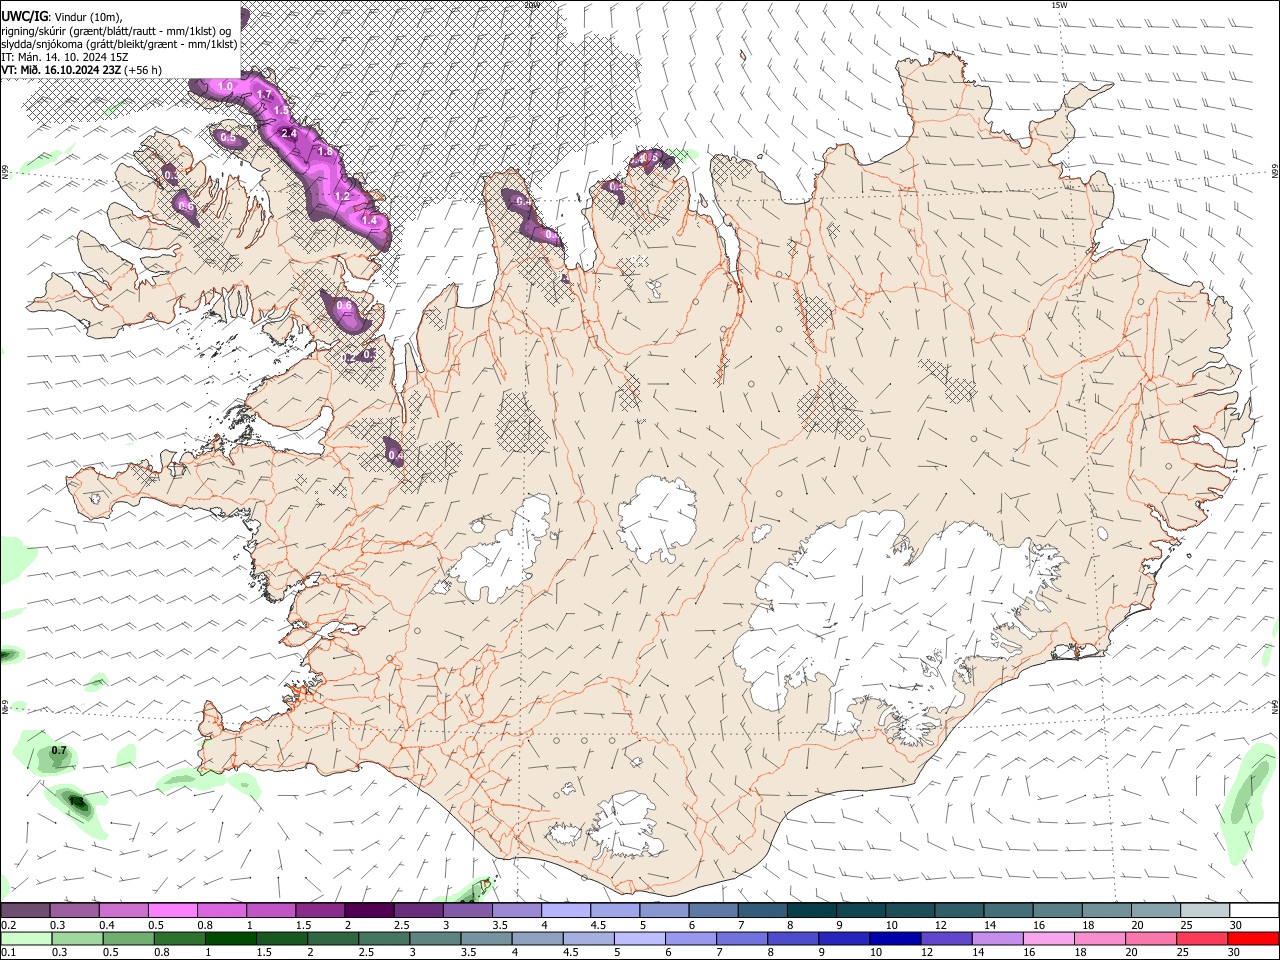
Task: Click the white swatch ending the snow scale
Action: click(x=1253, y=911)
